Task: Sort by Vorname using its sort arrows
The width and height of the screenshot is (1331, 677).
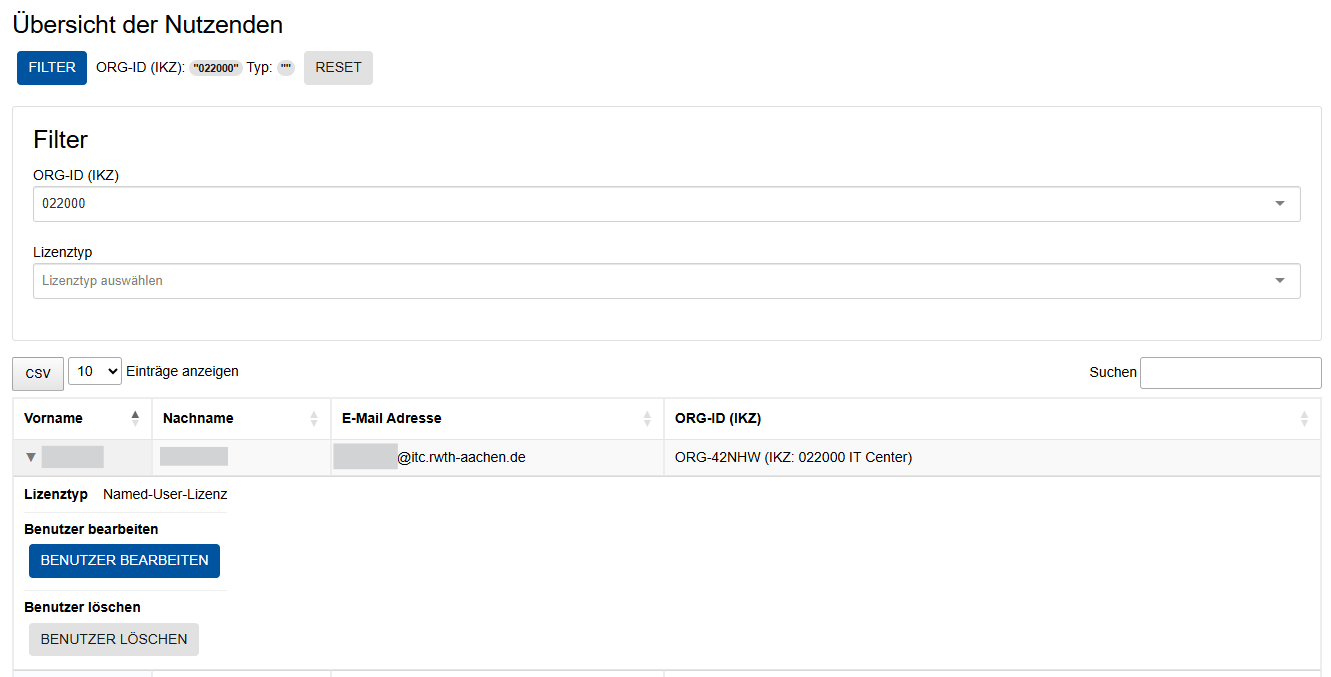Action: pyautogui.click(x=135, y=418)
